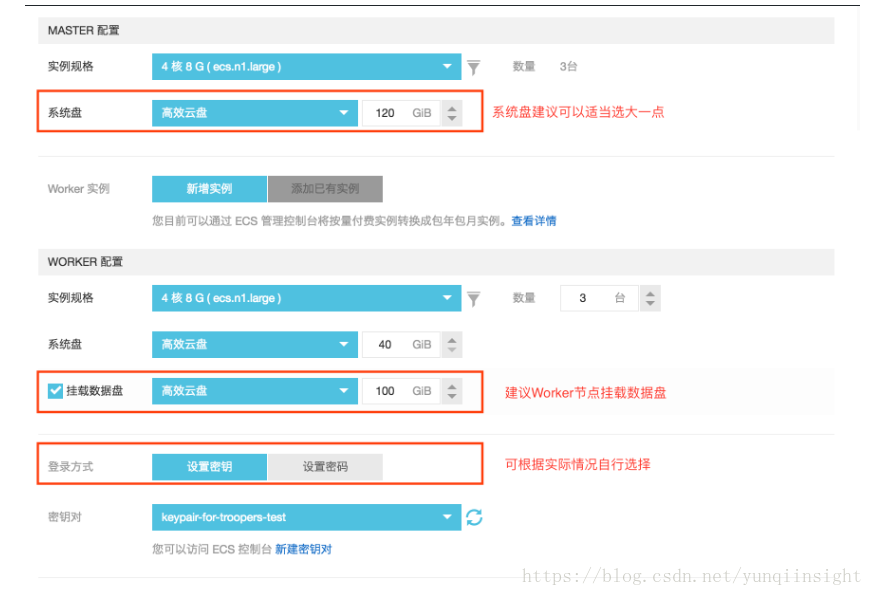Decrease WORKER instance count
Viewport: 873px width, 596px height.
(650, 304)
